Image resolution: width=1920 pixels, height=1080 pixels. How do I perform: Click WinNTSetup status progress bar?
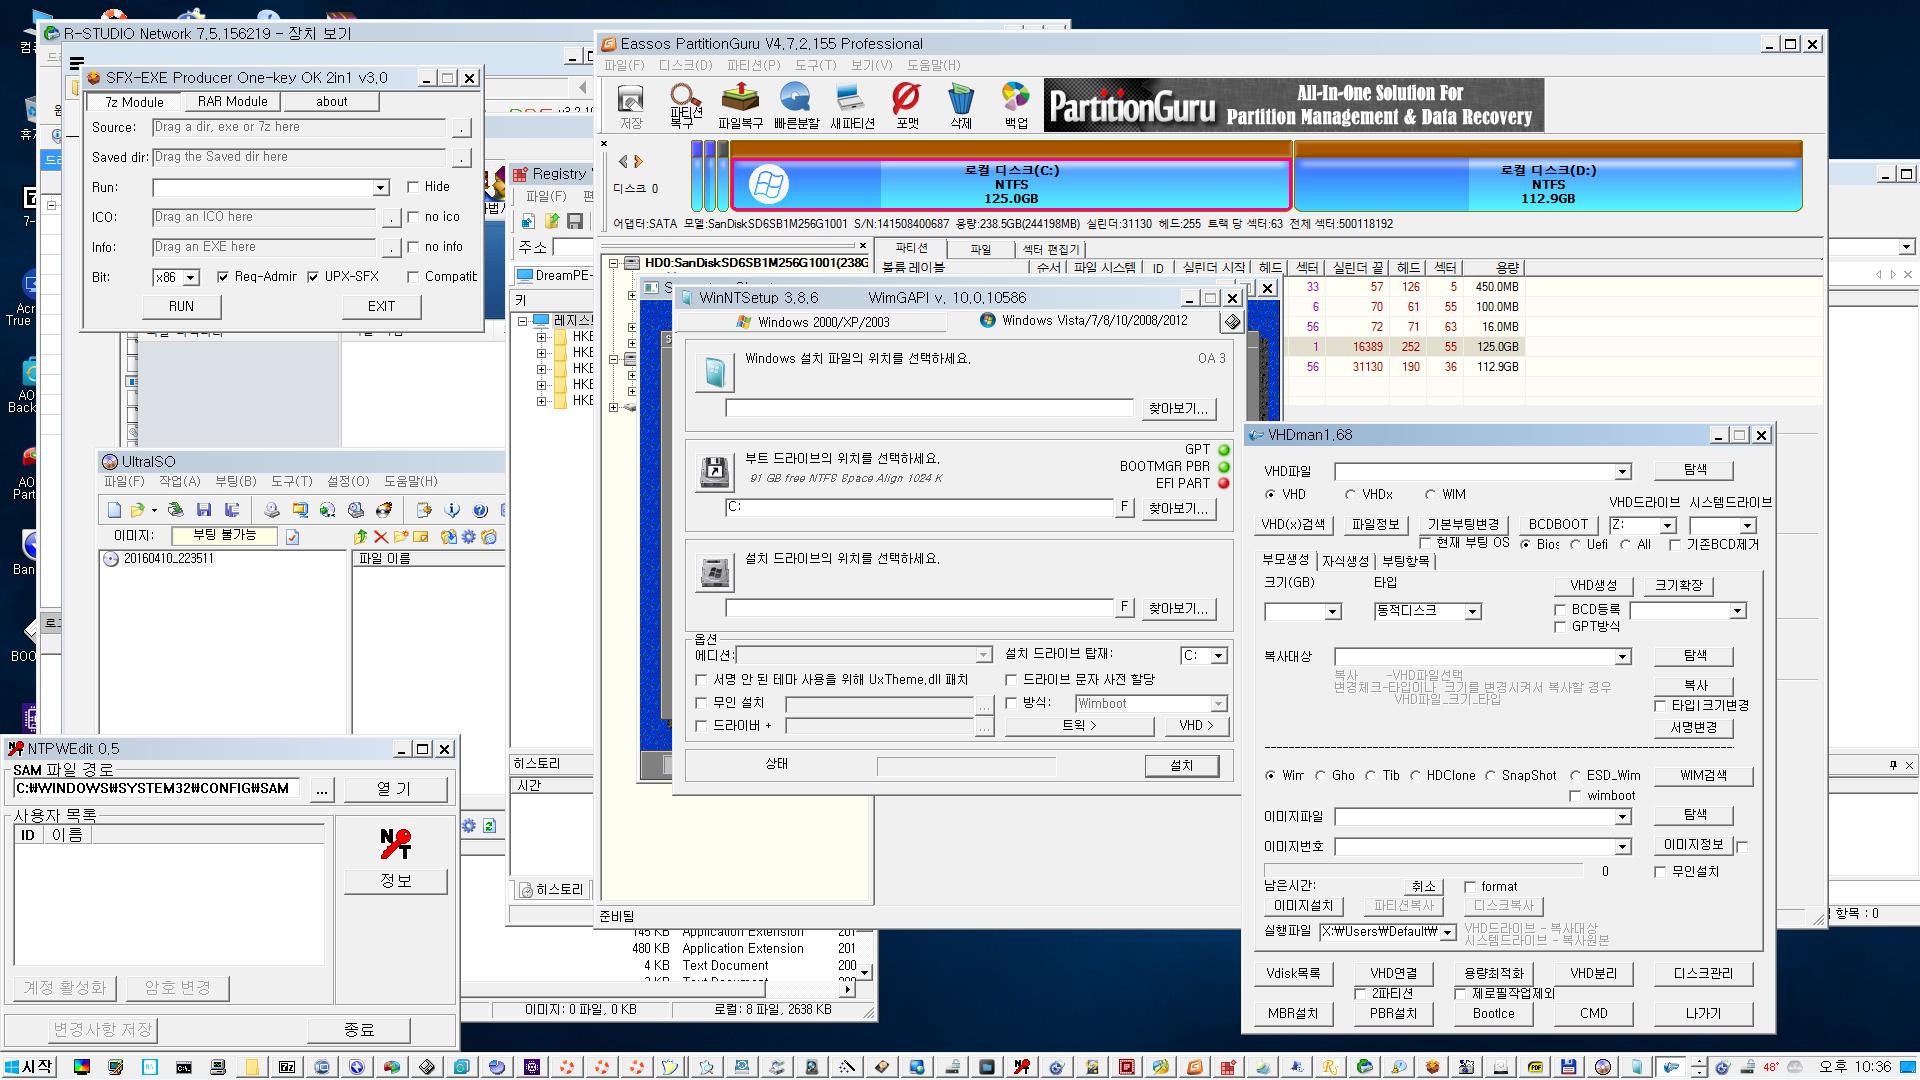[x=966, y=766]
